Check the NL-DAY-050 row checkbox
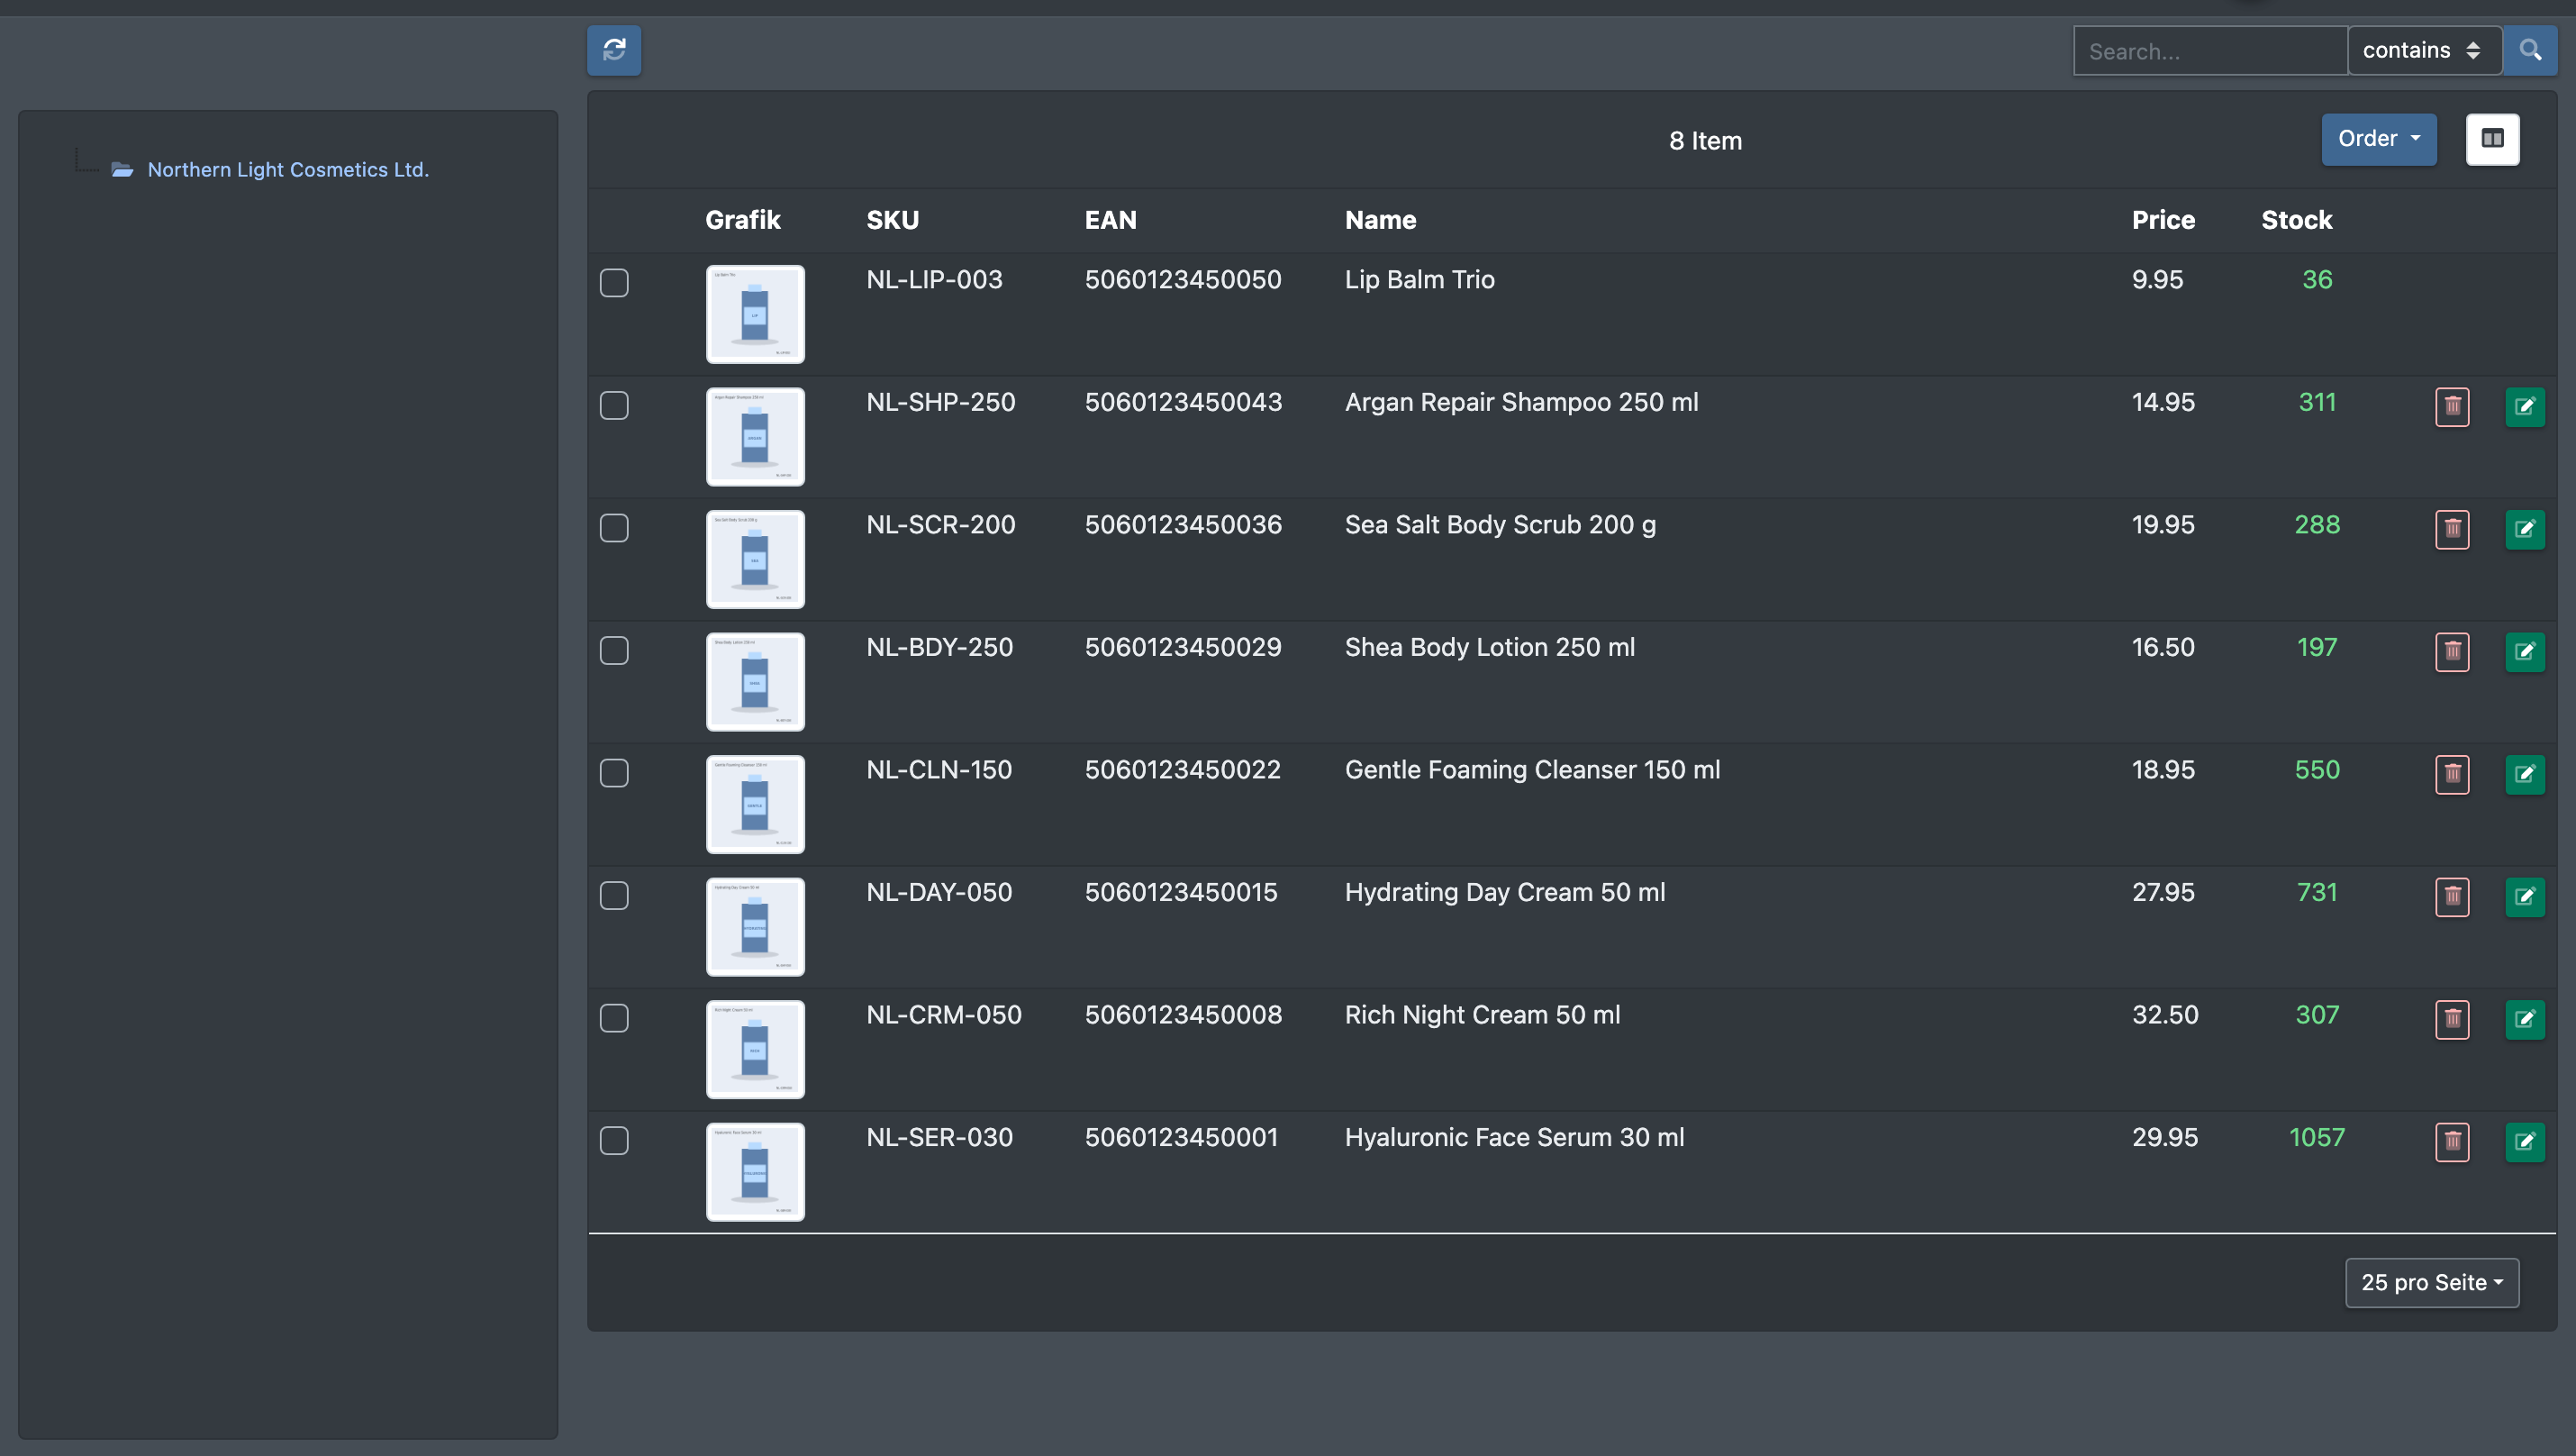This screenshot has width=2576, height=1456. click(614, 895)
